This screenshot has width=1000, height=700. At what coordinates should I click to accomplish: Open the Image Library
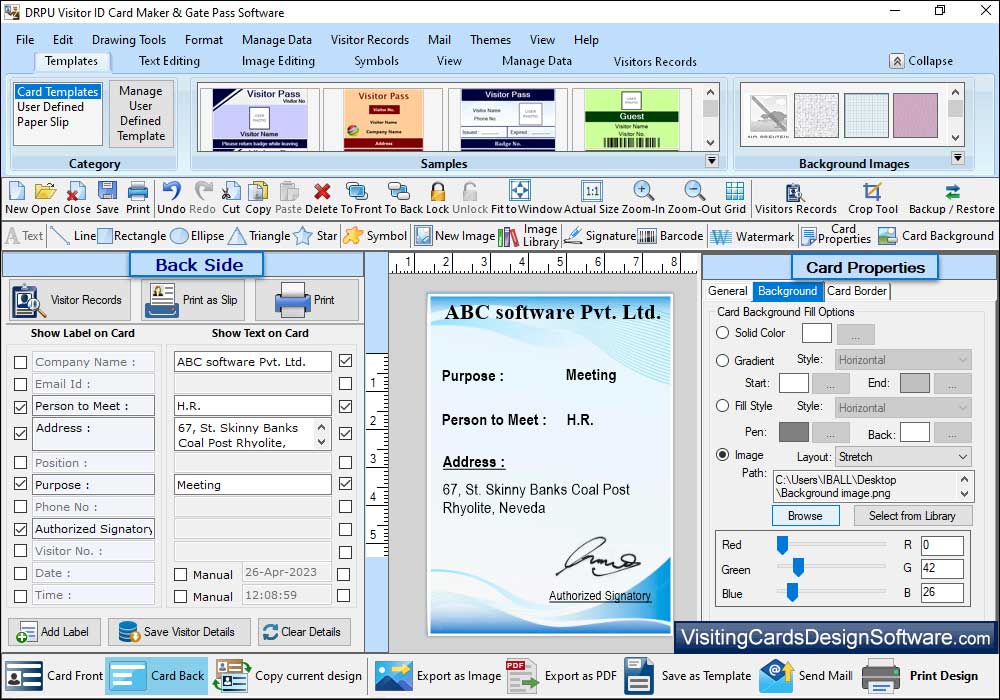pyautogui.click(x=528, y=236)
